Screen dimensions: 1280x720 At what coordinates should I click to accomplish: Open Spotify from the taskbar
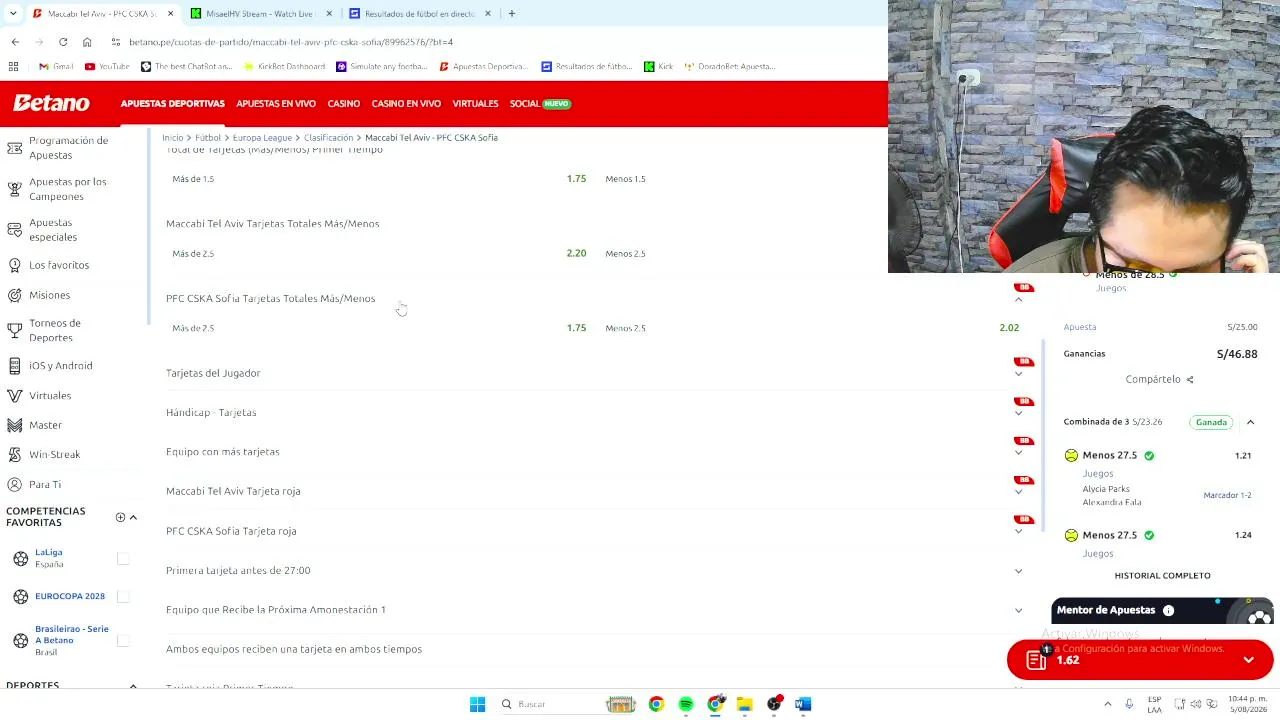point(686,704)
